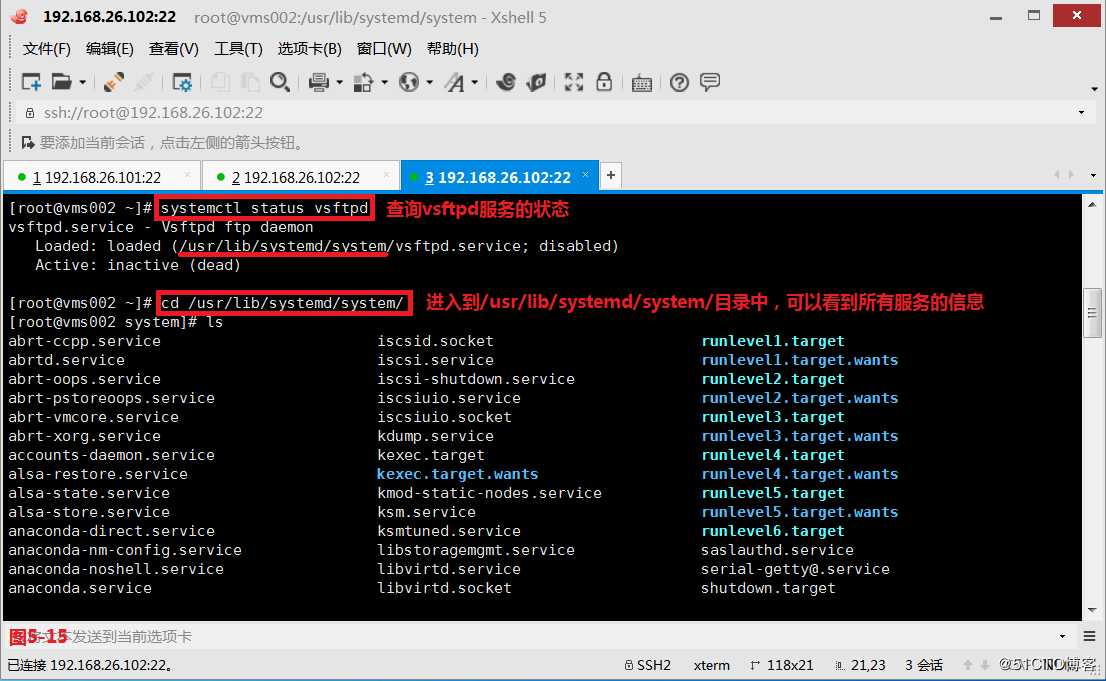Click add-session arrow icon in hint bar
Screen dimensions: 1106x681
tap(28, 143)
